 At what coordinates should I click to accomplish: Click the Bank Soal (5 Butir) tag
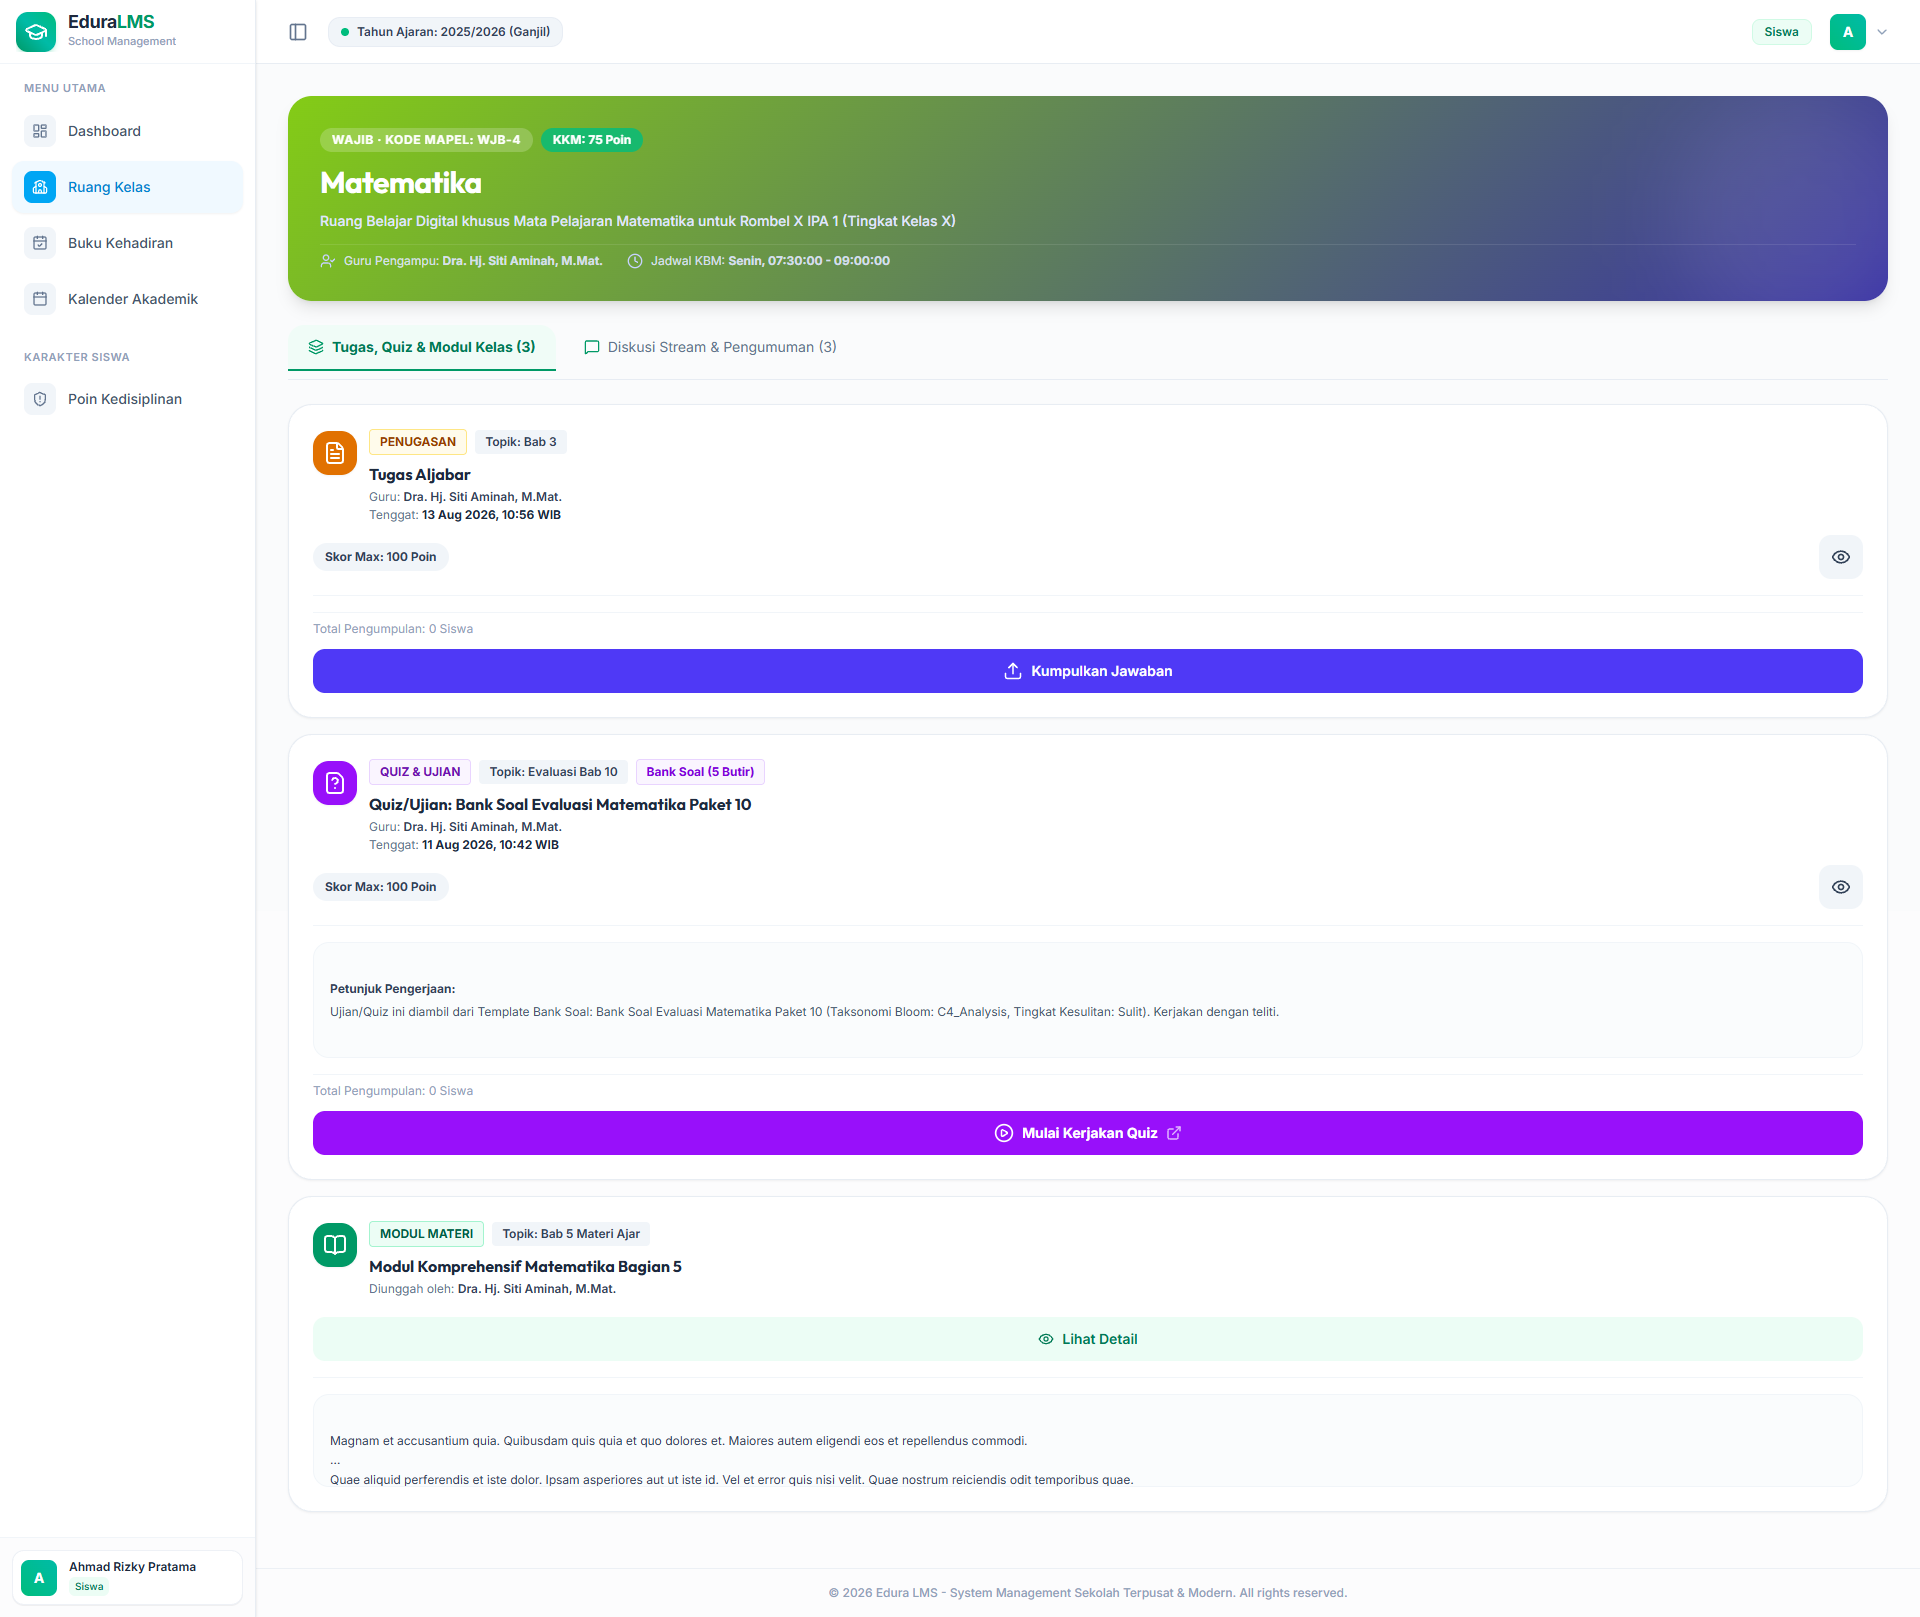click(x=700, y=772)
